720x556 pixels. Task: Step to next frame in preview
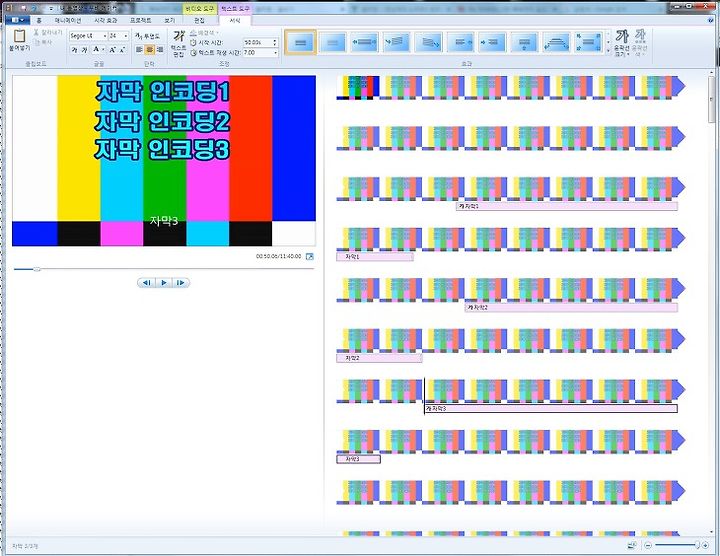click(180, 283)
